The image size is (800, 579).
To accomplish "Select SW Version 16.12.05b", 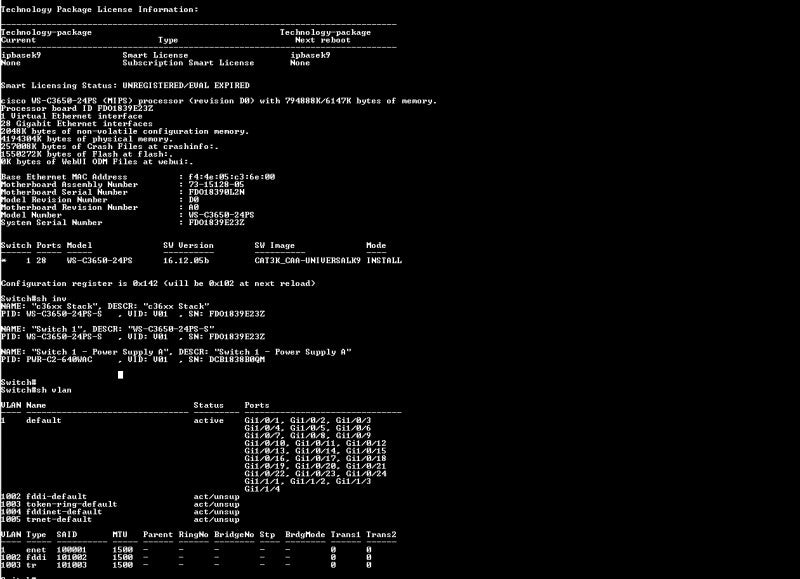I will (x=186, y=260).
